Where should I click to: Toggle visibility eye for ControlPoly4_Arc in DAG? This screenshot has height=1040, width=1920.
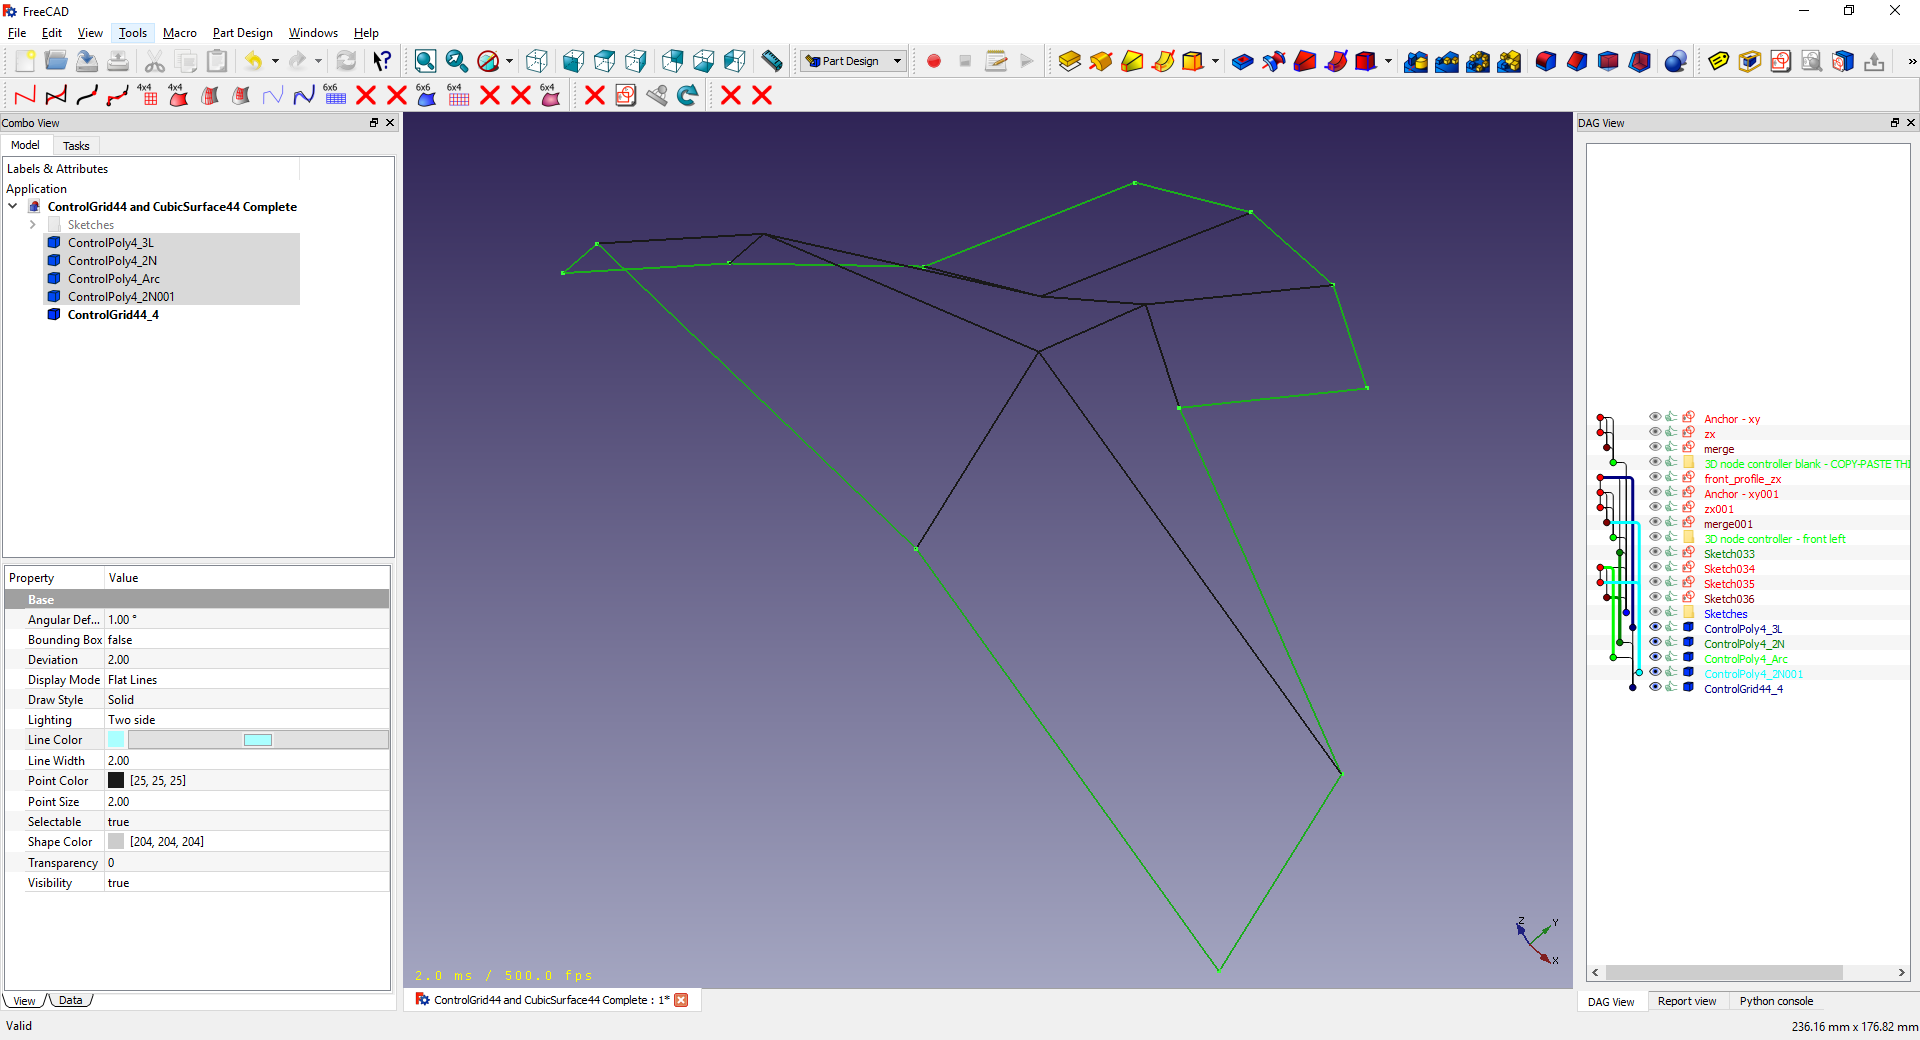tap(1655, 658)
